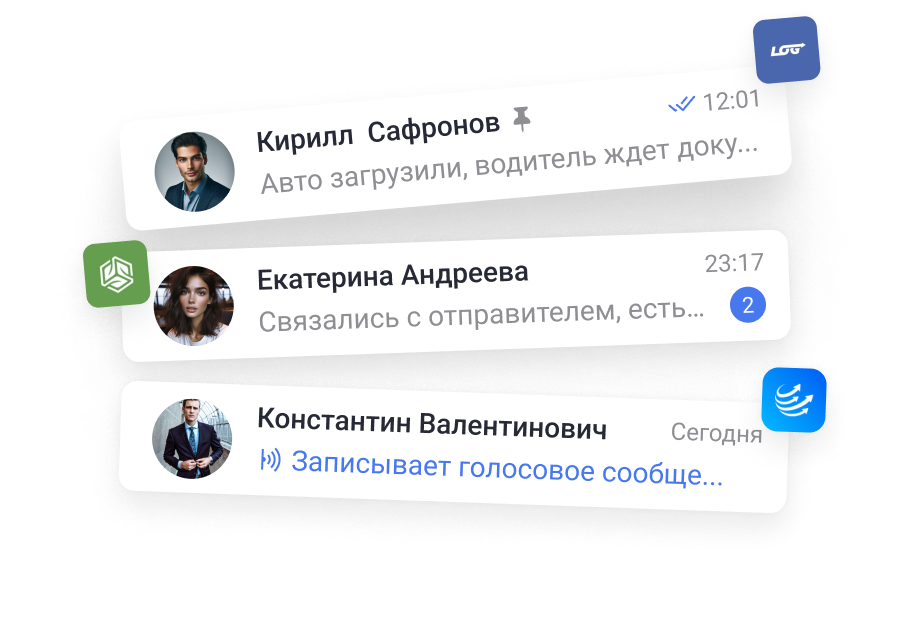Click the 23:17 timestamp

pyautogui.click(x=734, y=263)
